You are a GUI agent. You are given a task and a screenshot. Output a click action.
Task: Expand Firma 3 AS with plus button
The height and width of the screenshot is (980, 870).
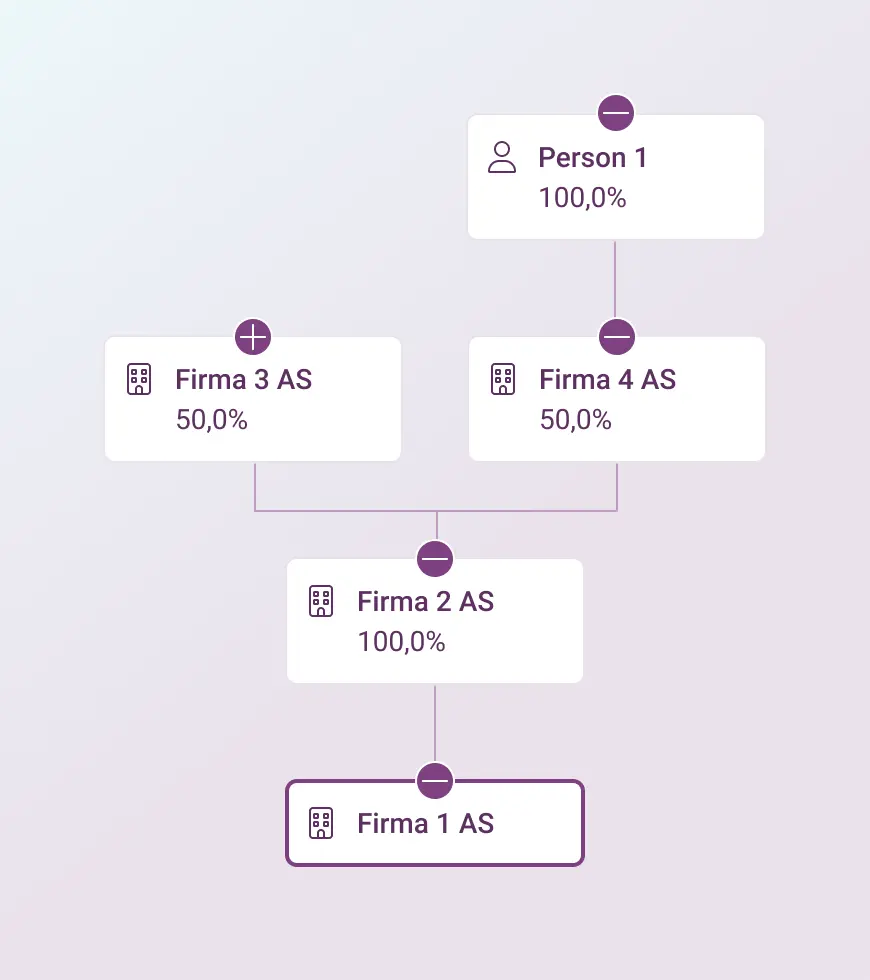pyautogui.click(x=253, y=337)
